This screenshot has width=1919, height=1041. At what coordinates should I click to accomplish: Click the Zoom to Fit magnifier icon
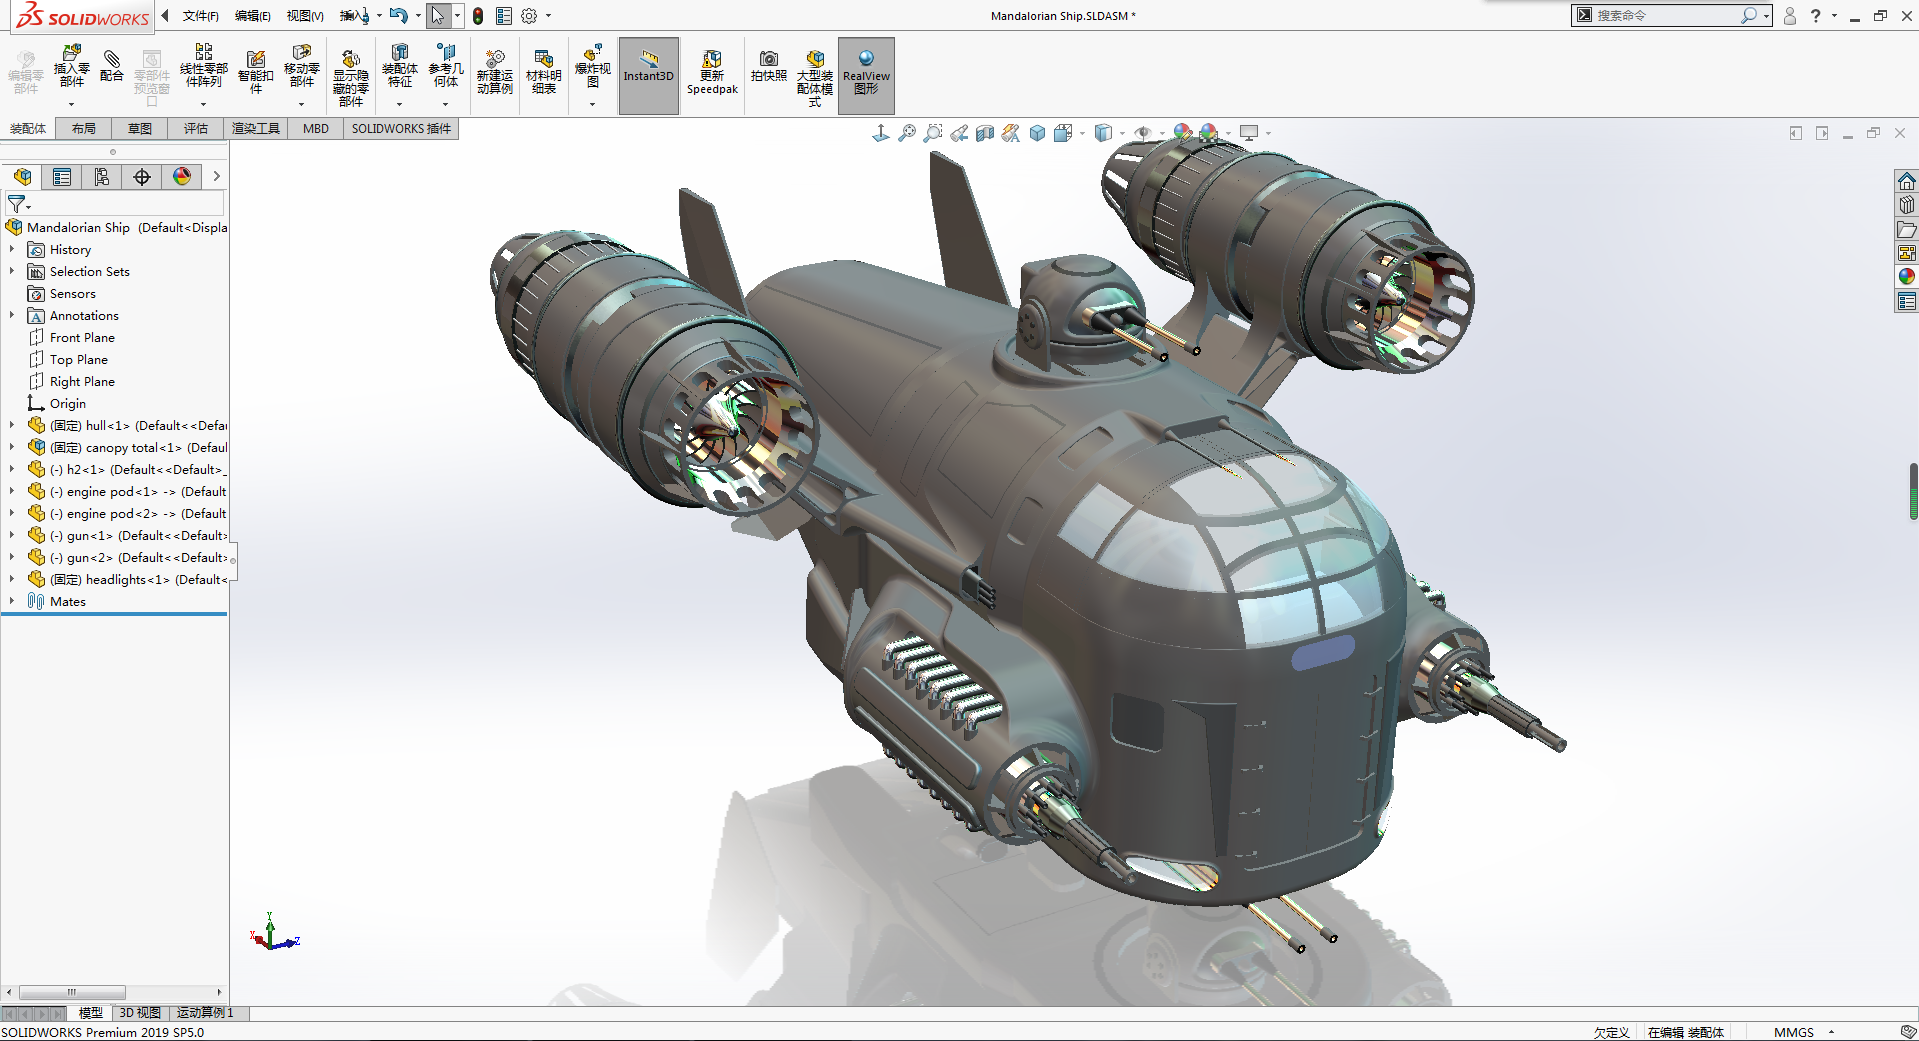pyautogui.click(x=907, y=133)
